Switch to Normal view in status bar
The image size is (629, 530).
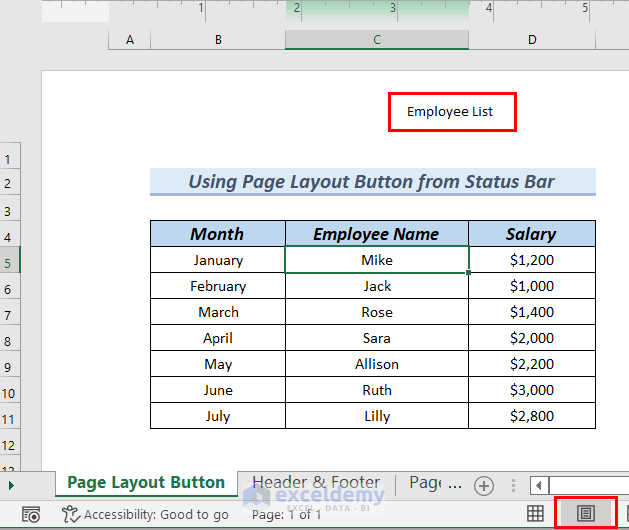coord(536,513)
